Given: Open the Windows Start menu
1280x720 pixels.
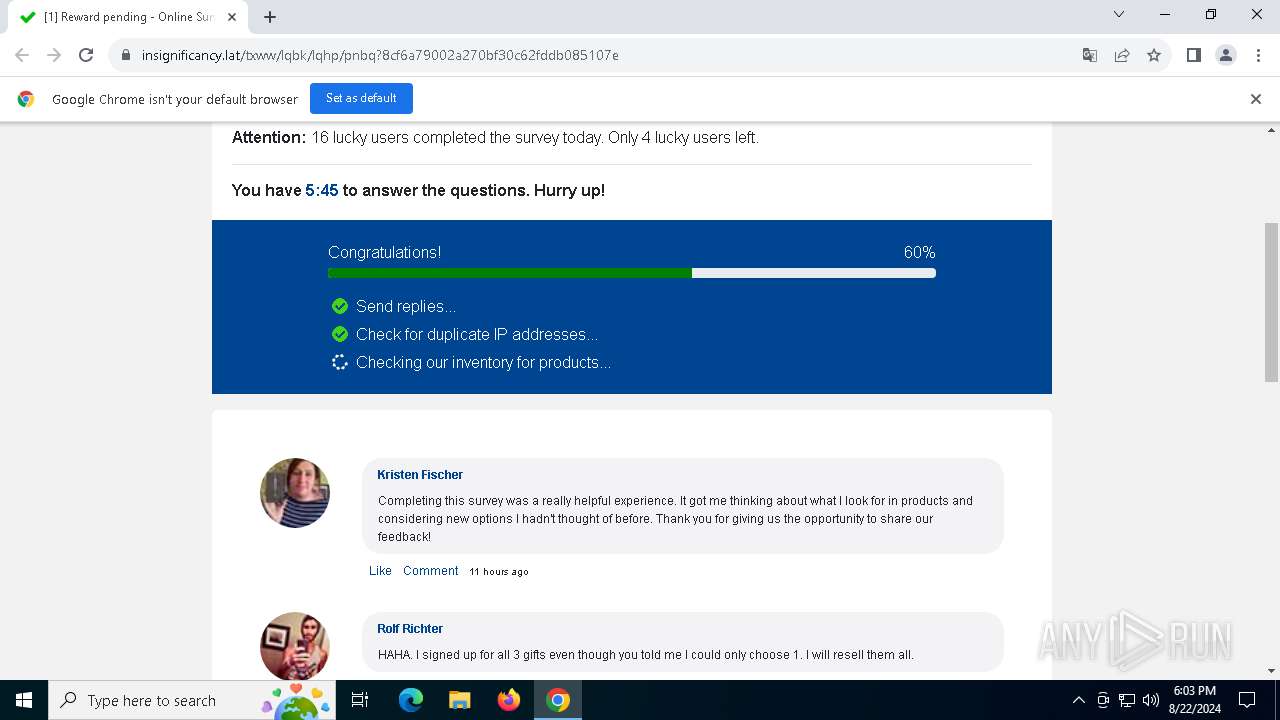Looking at the screenshot, I should coord(24,700).
